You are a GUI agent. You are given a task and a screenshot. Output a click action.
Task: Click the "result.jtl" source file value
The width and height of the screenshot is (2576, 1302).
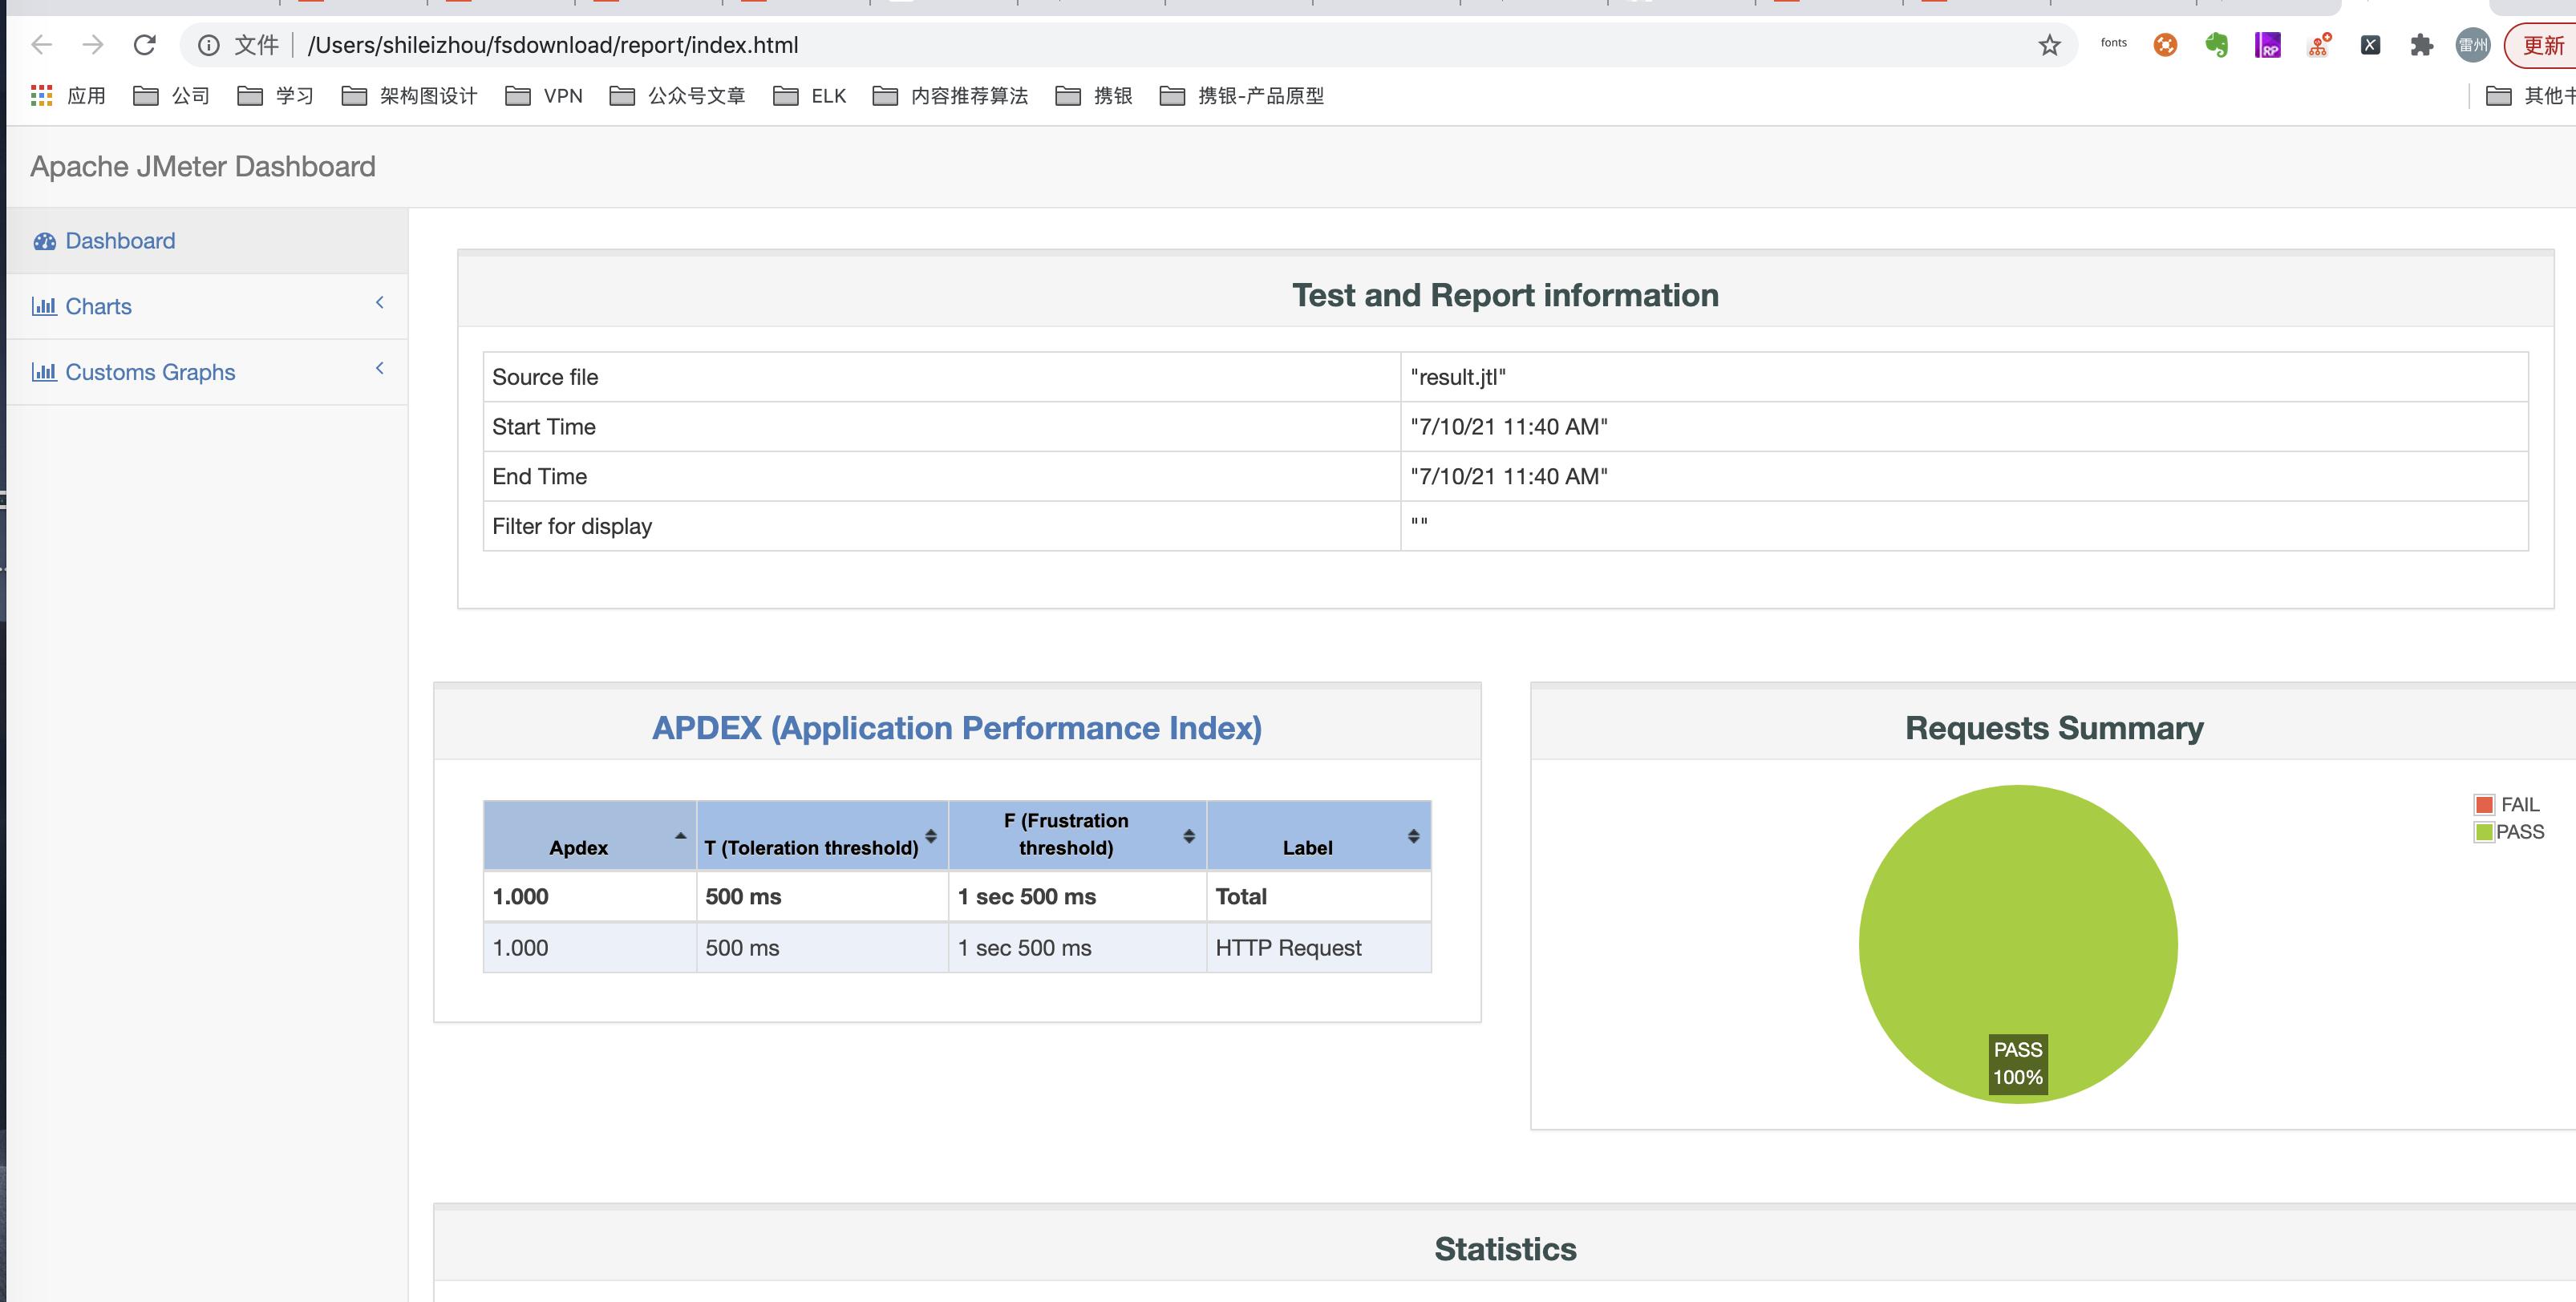click(1457, 377)
